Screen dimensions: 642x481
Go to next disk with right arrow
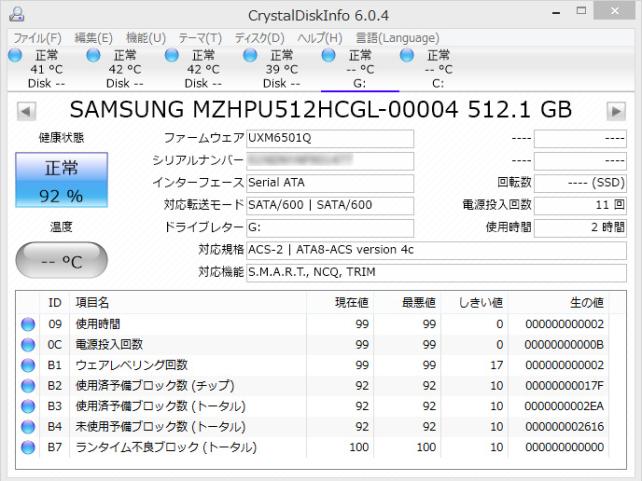[x=616, y=110]
